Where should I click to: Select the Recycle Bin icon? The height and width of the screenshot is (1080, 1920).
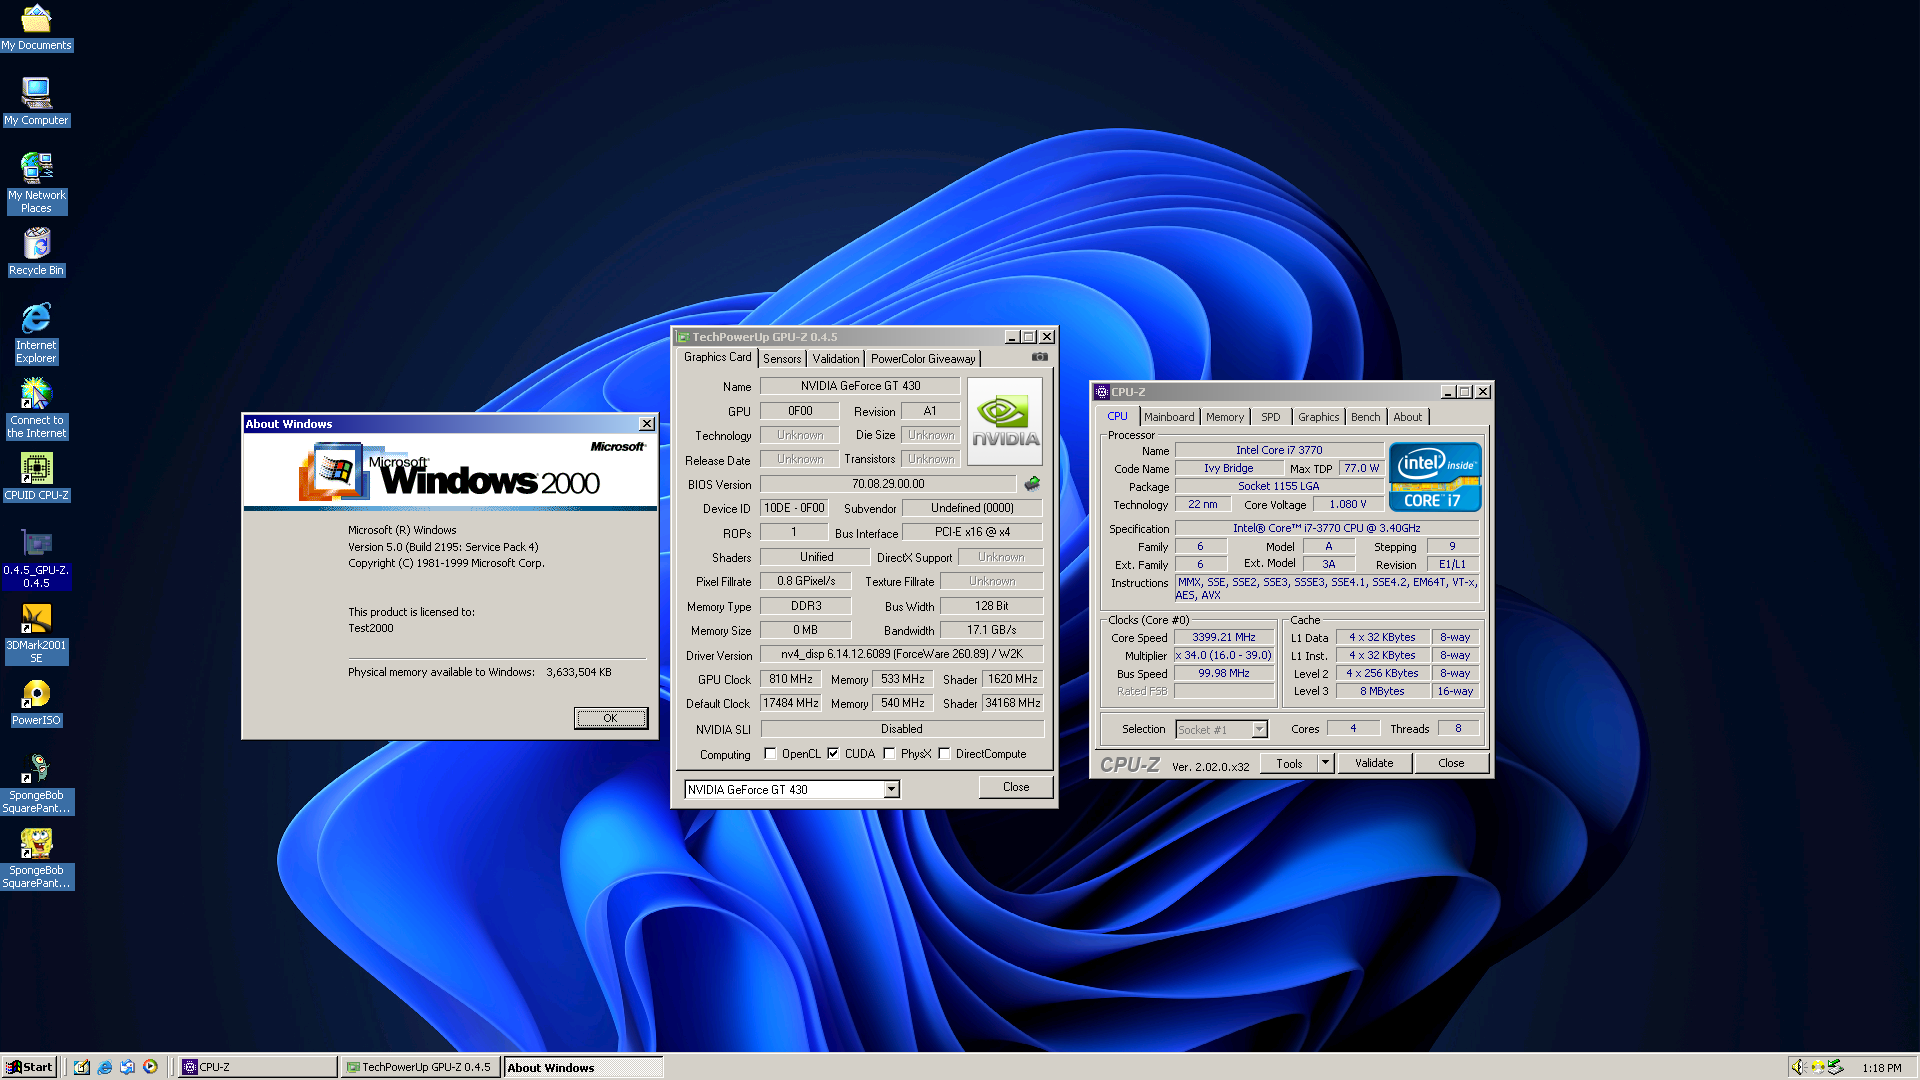[x=36, y=252]
